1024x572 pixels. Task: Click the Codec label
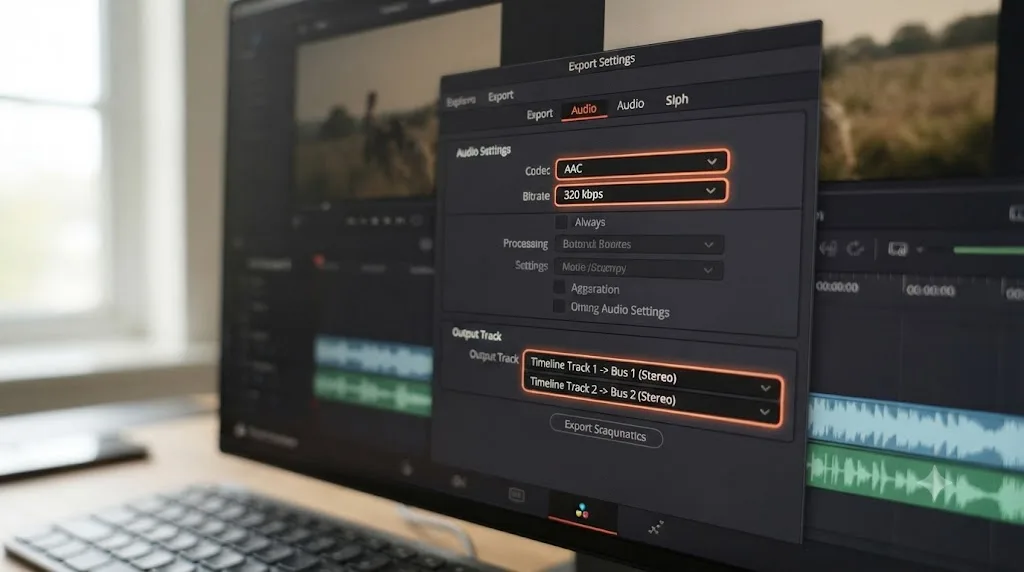pyautogui.click(x=537, y=170)
